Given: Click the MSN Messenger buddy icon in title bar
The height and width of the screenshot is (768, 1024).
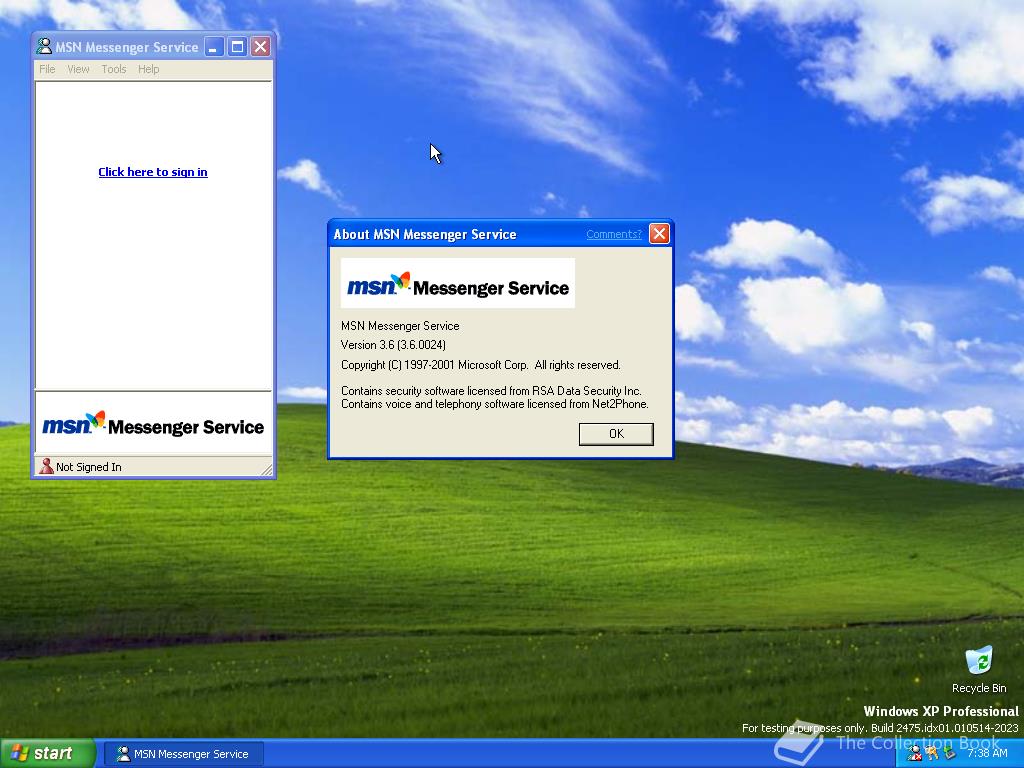Looking at the screenshot, I should [44, 46].
